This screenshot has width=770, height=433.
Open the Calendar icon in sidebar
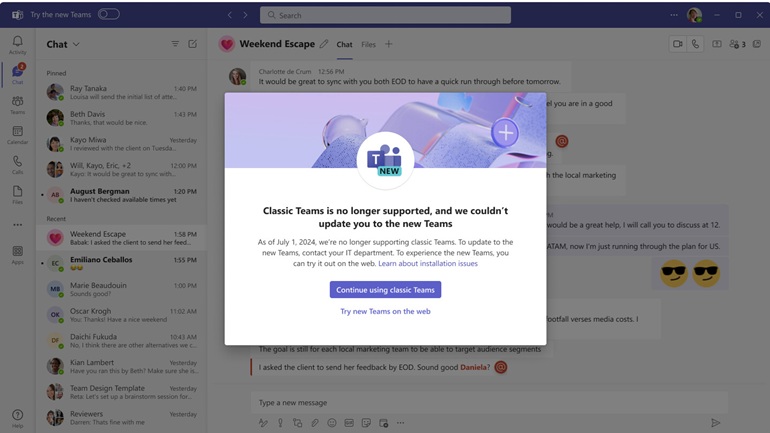tap(17, 135)
